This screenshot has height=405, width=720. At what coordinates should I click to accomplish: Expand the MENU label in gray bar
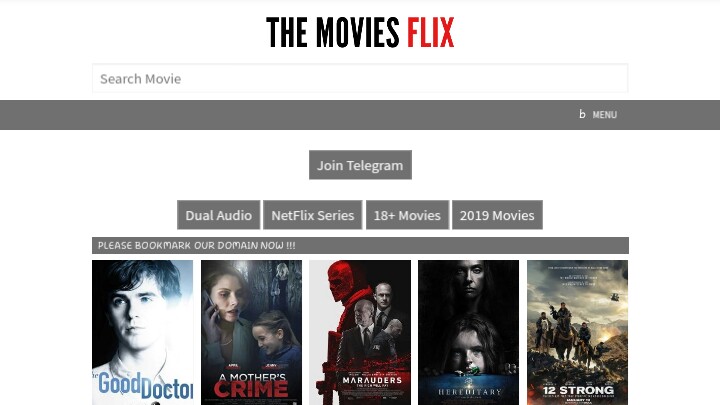pyautogui.click(x=604, y=115)
